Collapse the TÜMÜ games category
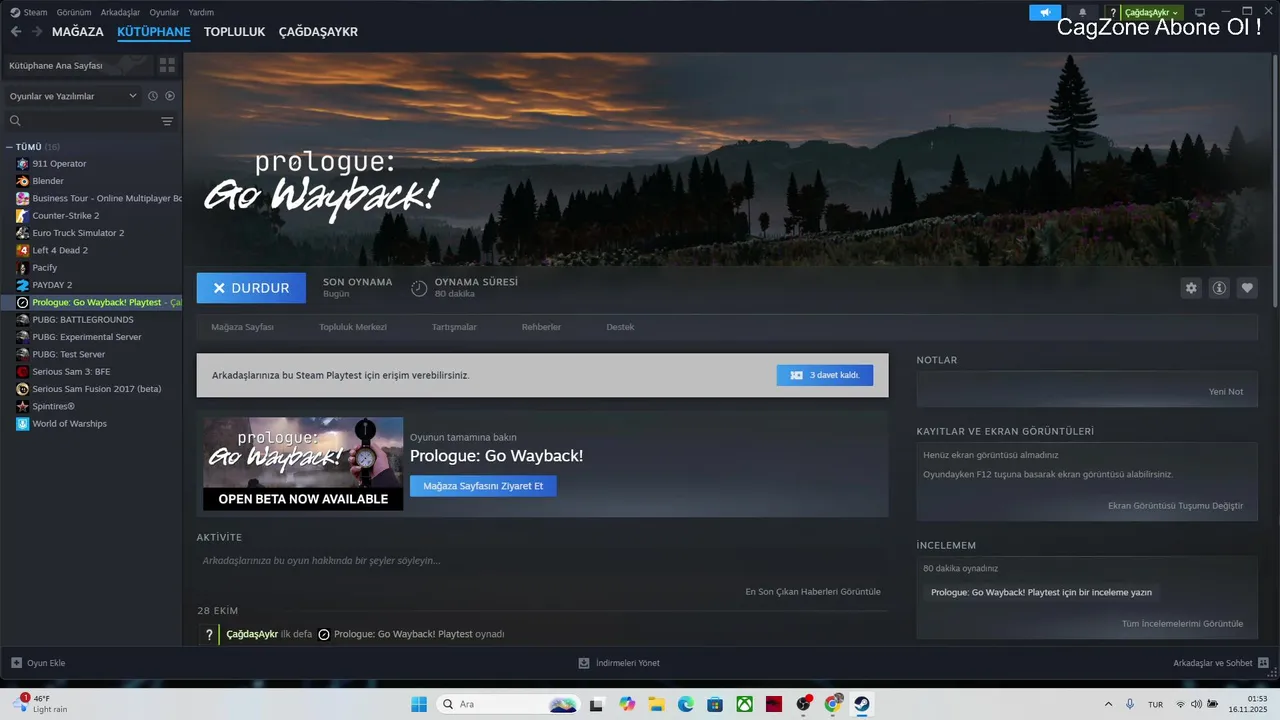The width and height of the screenshot is (1280, 720). [x=9, y=147]
